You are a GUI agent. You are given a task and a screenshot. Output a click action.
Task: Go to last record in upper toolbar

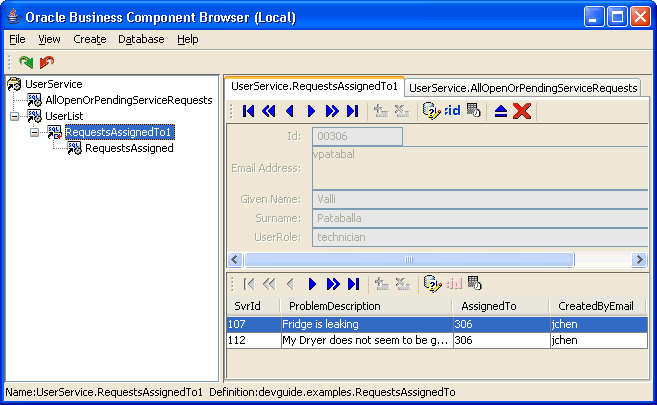pos(353,111)
